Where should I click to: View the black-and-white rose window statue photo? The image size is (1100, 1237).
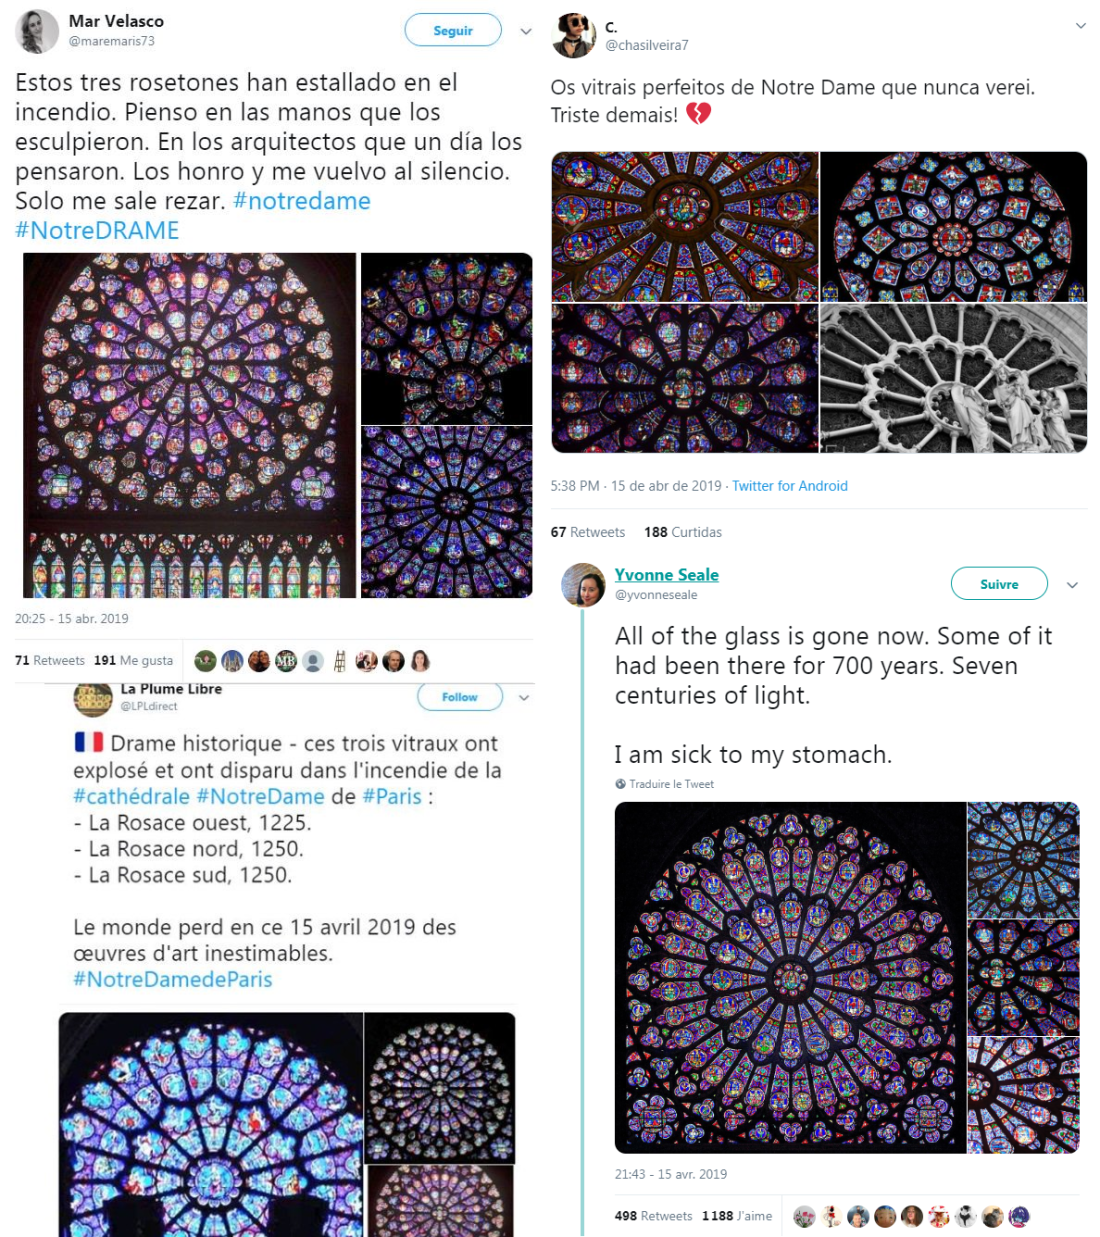point(953,378)
